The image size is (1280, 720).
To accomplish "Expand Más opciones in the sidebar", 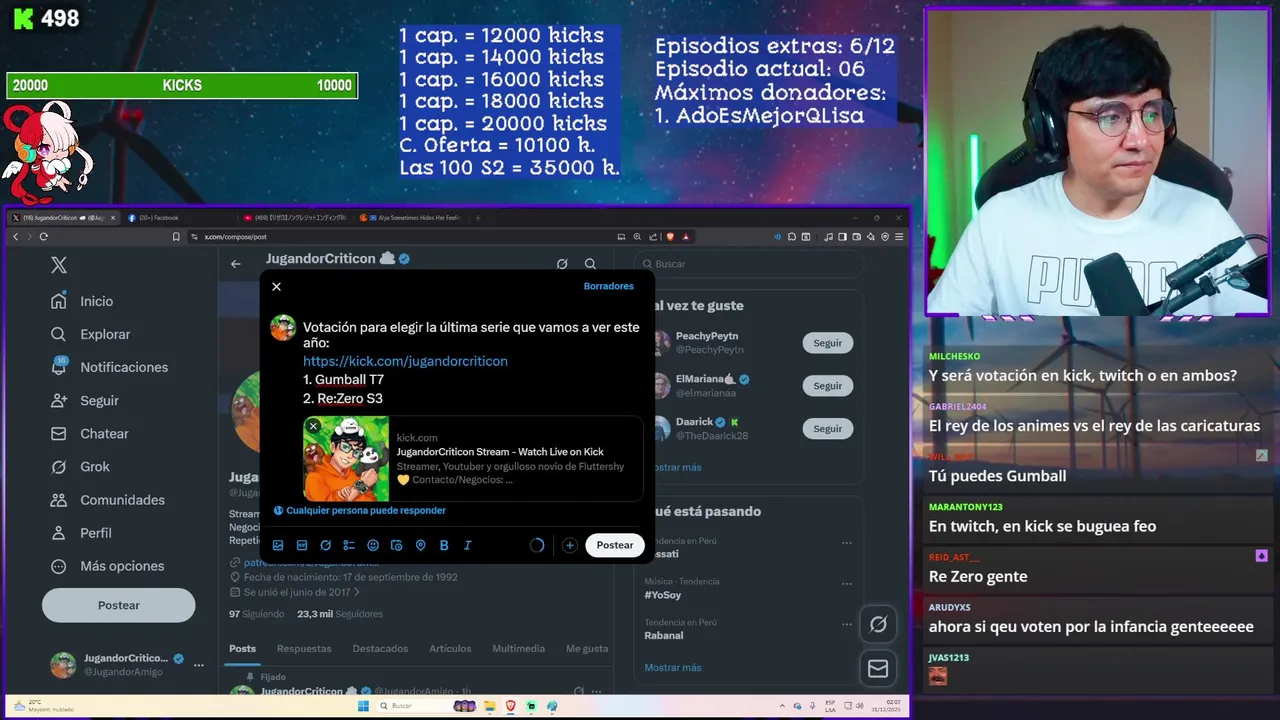I will (109, 565).
